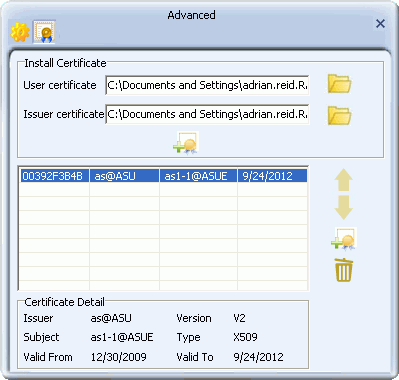Open the gear settings tab
Image resolution: width=399 pixels, height=380 pixels.
point(20,32)
